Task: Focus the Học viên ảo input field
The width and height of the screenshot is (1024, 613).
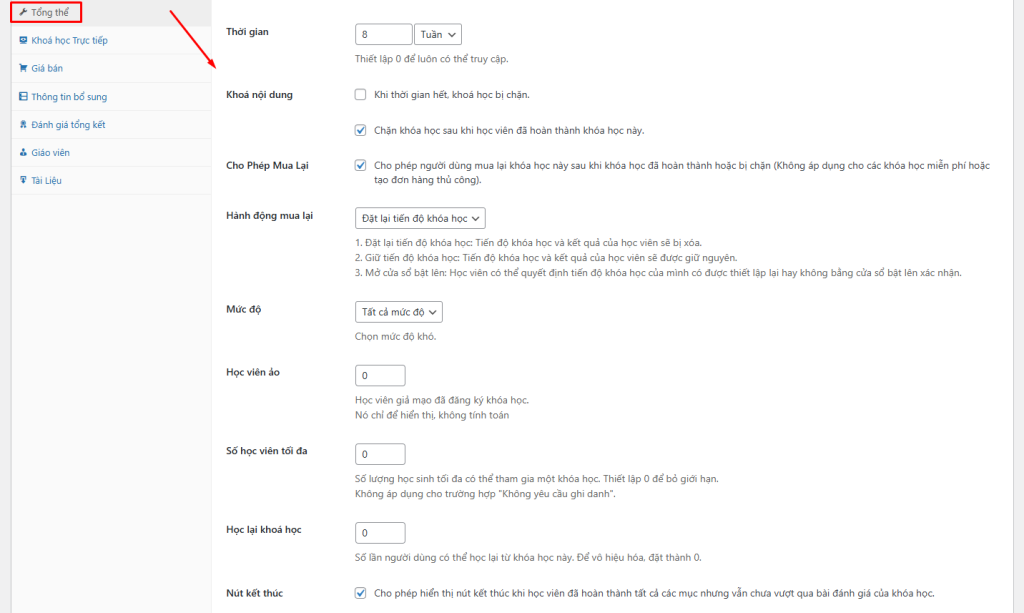Action: [x=380, y=375]
